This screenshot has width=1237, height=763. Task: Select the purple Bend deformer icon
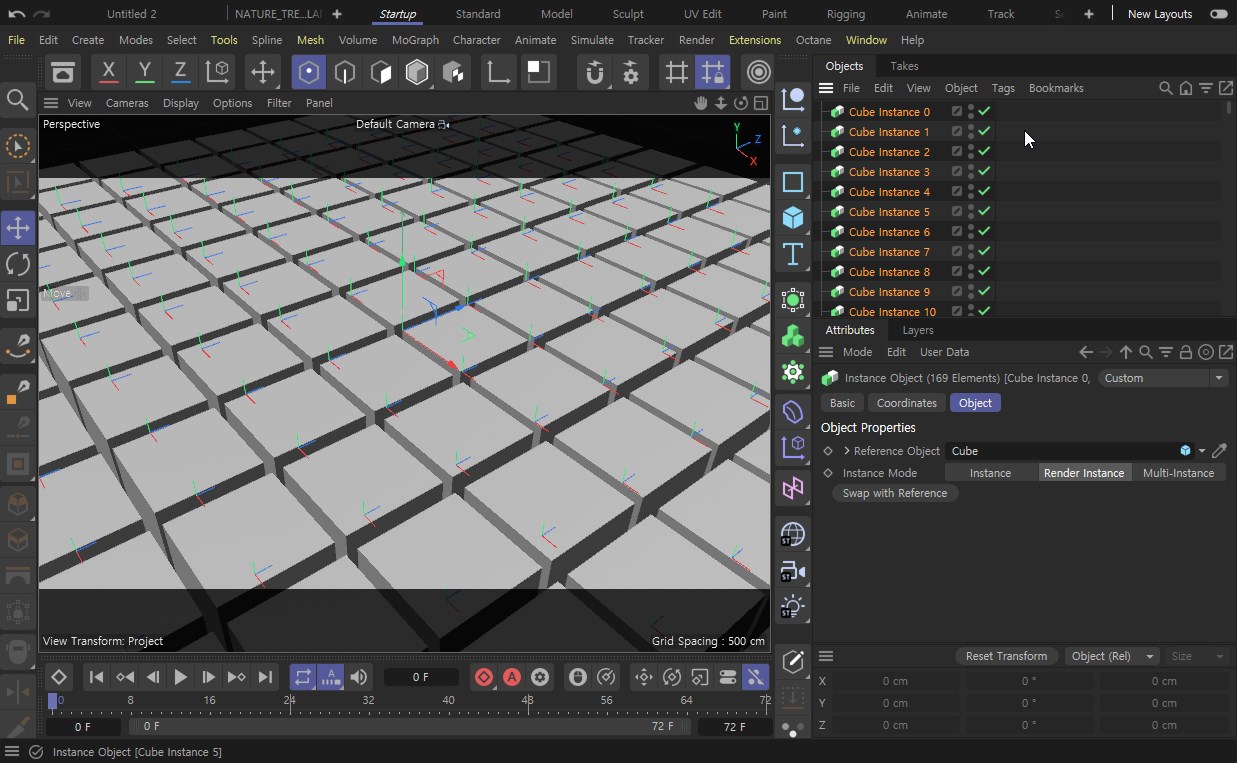[x=793, y=412]
